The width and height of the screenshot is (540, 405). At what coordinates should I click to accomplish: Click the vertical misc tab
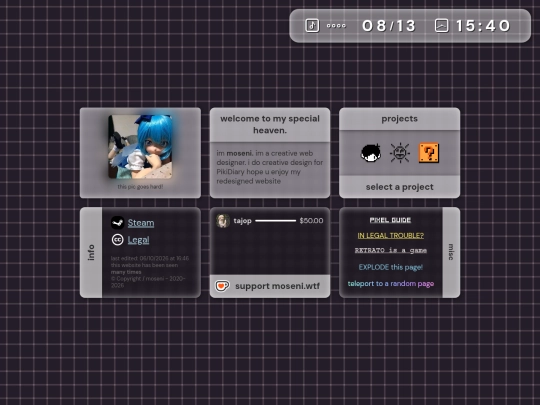(x=451, y=252)
